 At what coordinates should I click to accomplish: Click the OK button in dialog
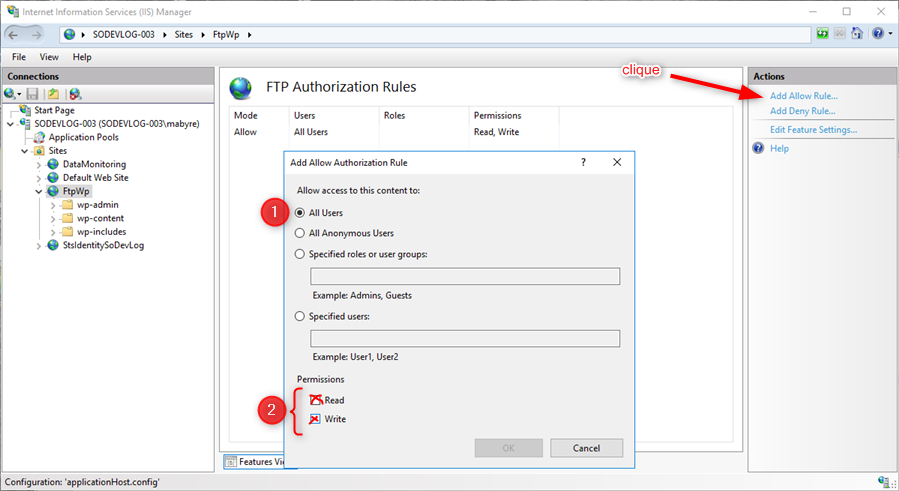click(x=508, y=448)
